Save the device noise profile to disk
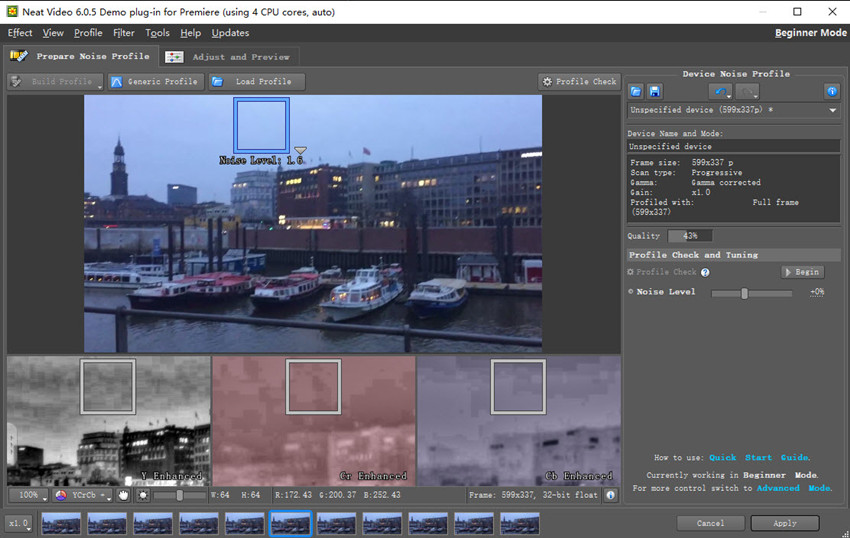This screenshot has height=538, width=850. (x=655, y=92)
